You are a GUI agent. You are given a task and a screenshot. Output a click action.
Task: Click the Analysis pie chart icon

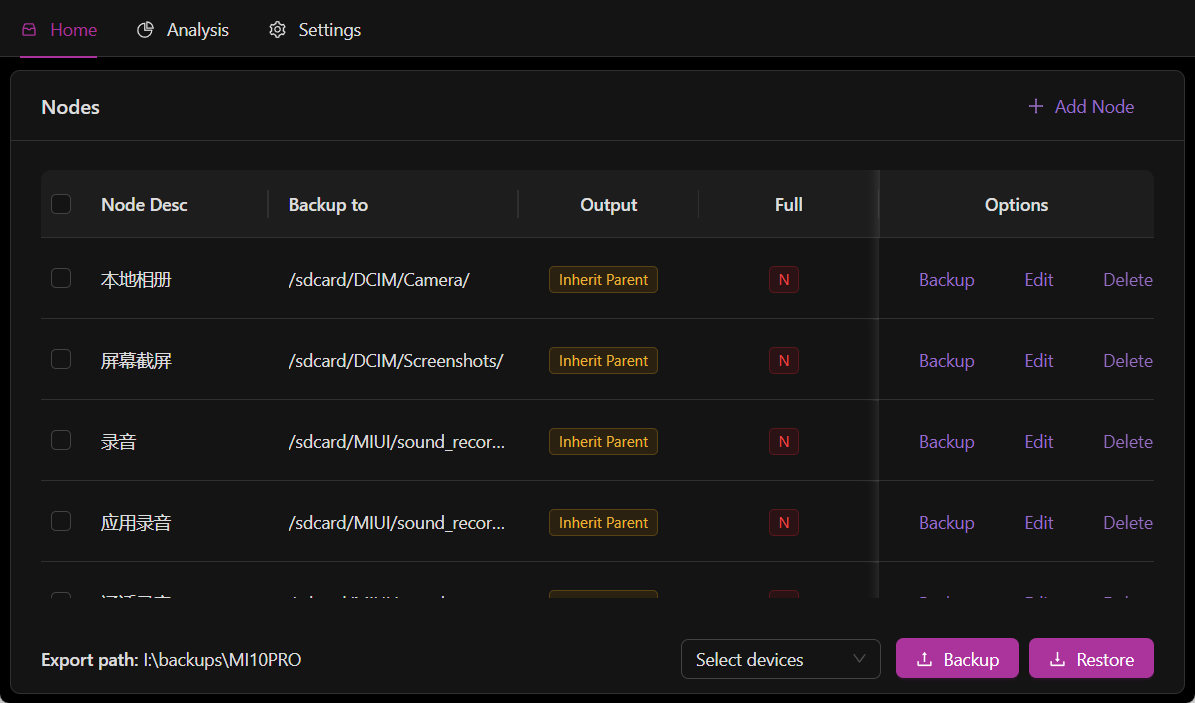[145, 30]
